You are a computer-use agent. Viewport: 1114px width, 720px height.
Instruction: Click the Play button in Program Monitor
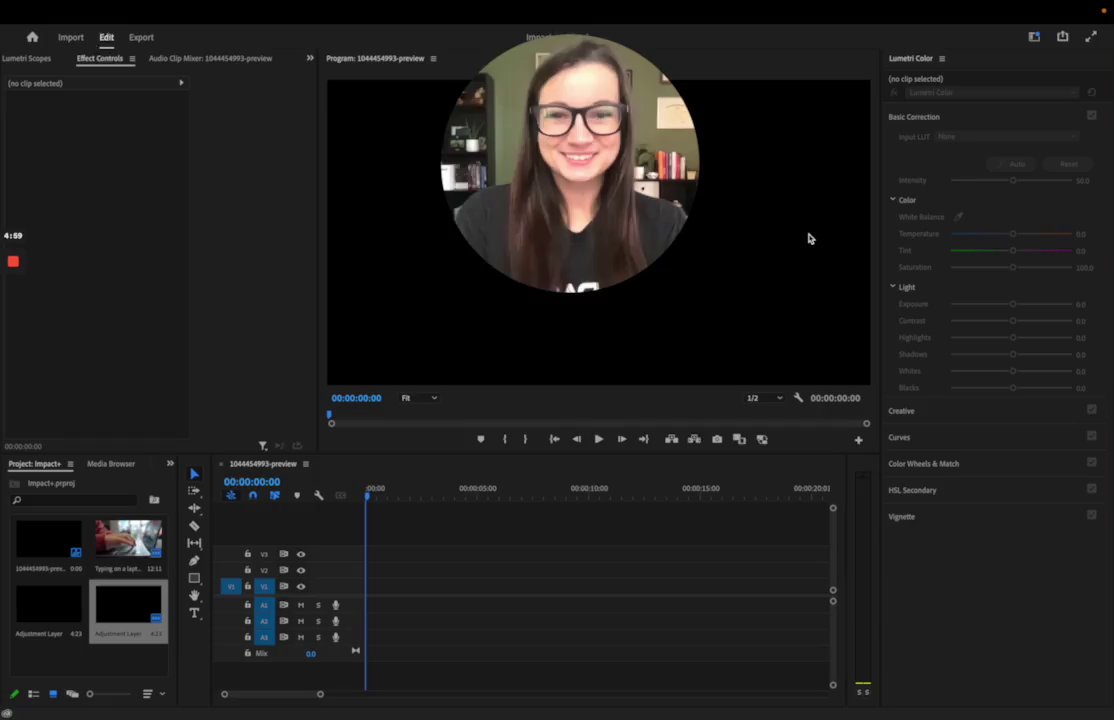598,439
